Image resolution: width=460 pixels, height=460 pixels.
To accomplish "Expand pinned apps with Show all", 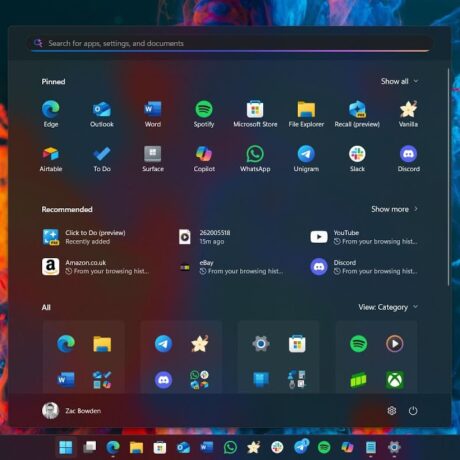I will click(399, 81).
